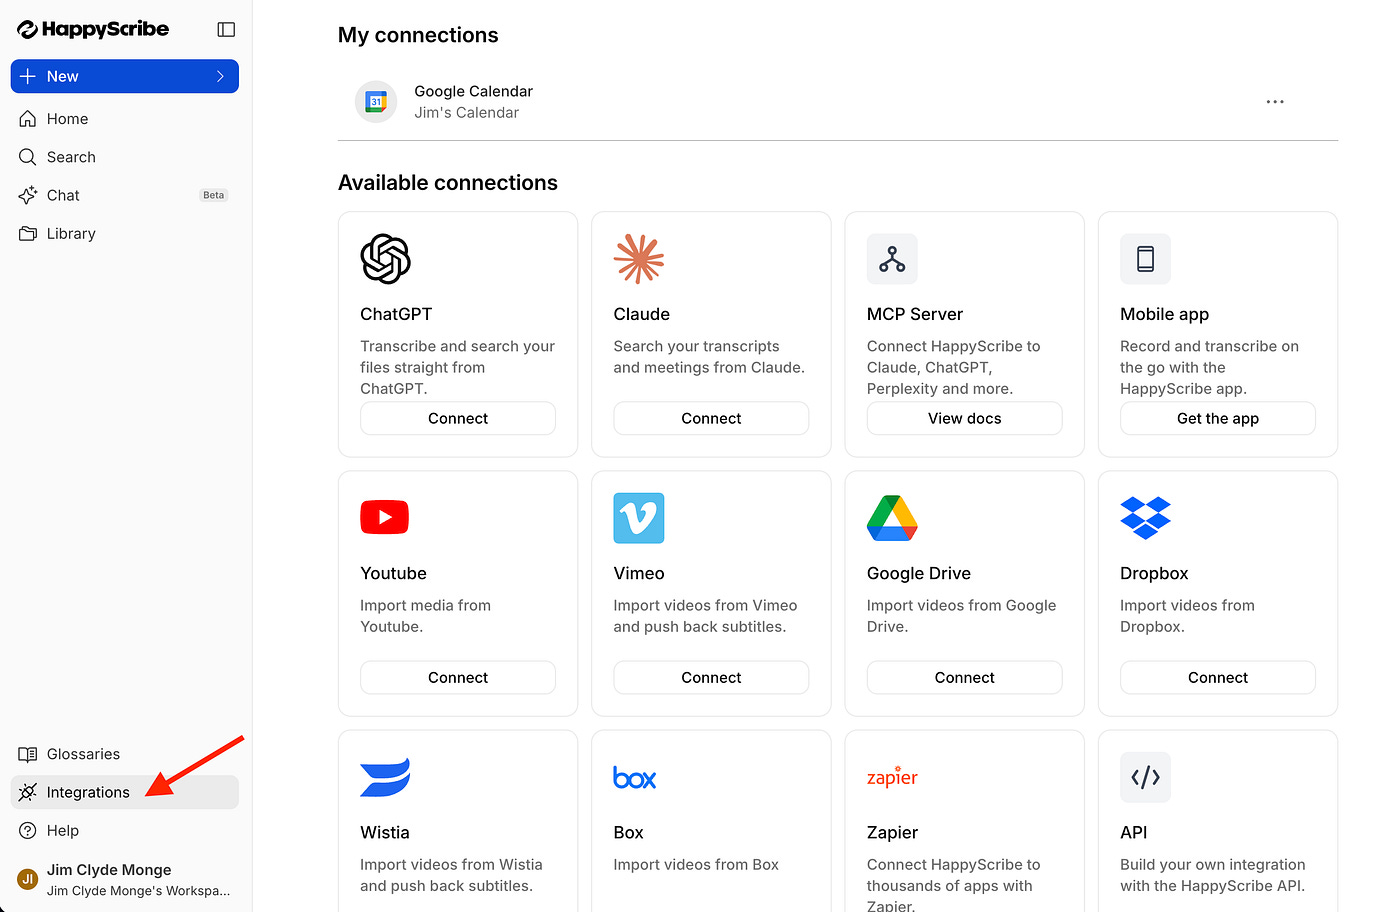
Task: Open the New menu button
Action: click(x=125, y=76)
